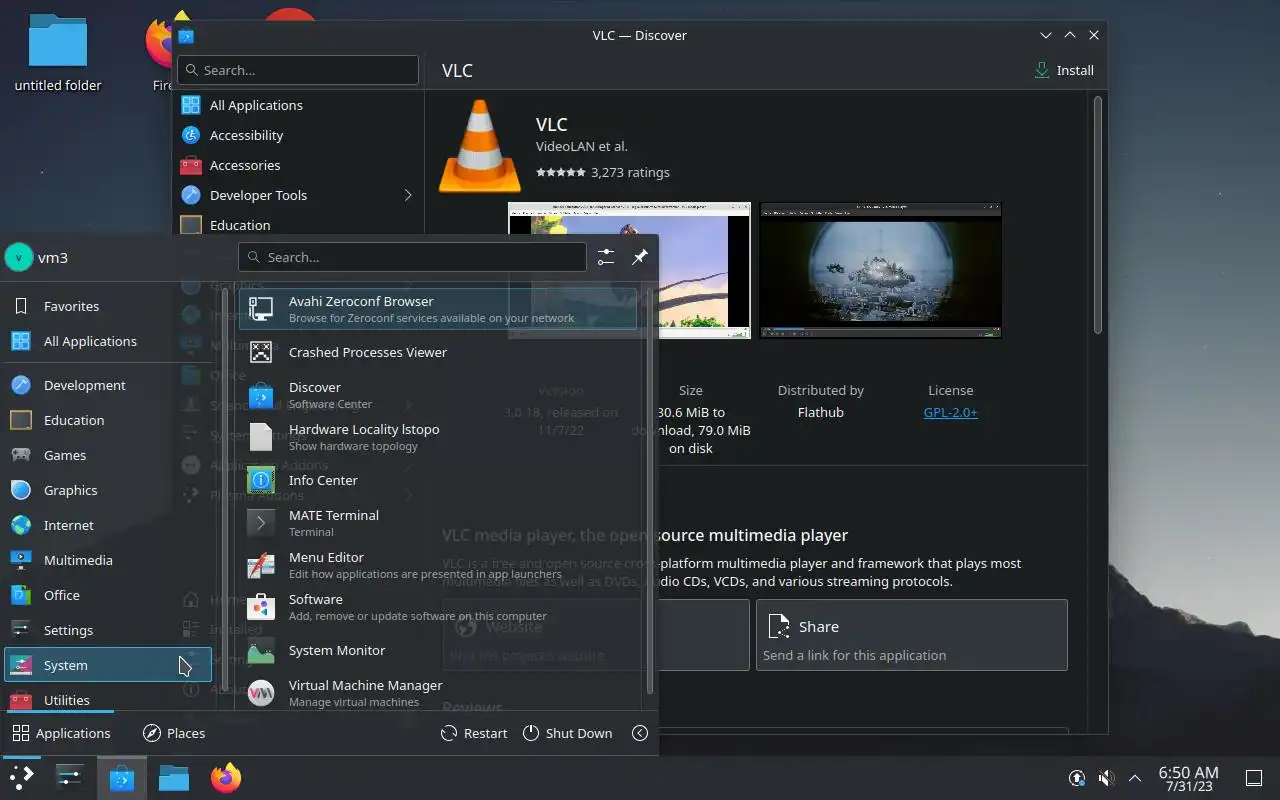The width and height of the screenshot is (1280, 800).
Task: View second VLC screenshot thumbnail
Action: pos(880,270)
